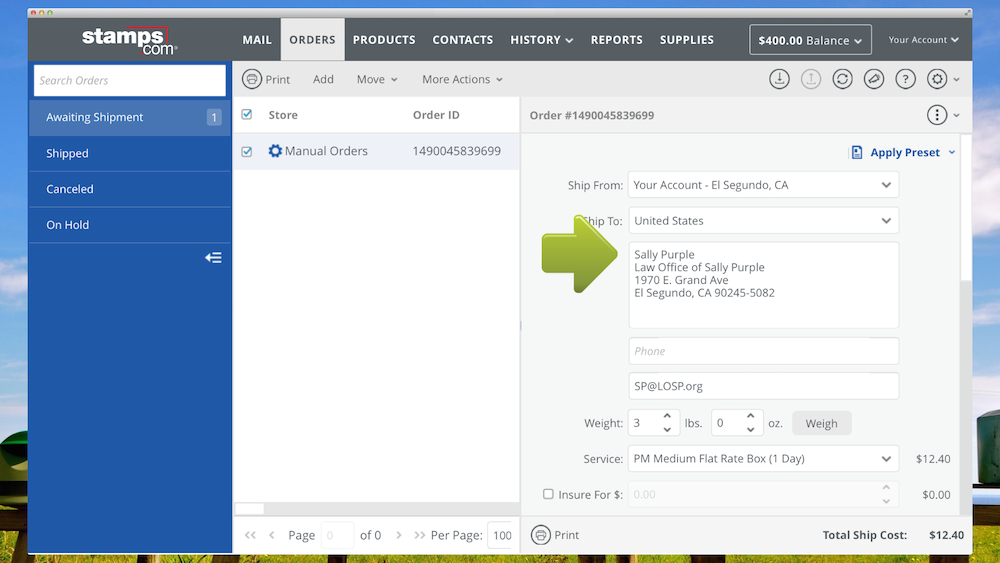The width and height of the screenshot is (1000, 563).
Task: Switch to the Products tab
Action: point(384,40)
